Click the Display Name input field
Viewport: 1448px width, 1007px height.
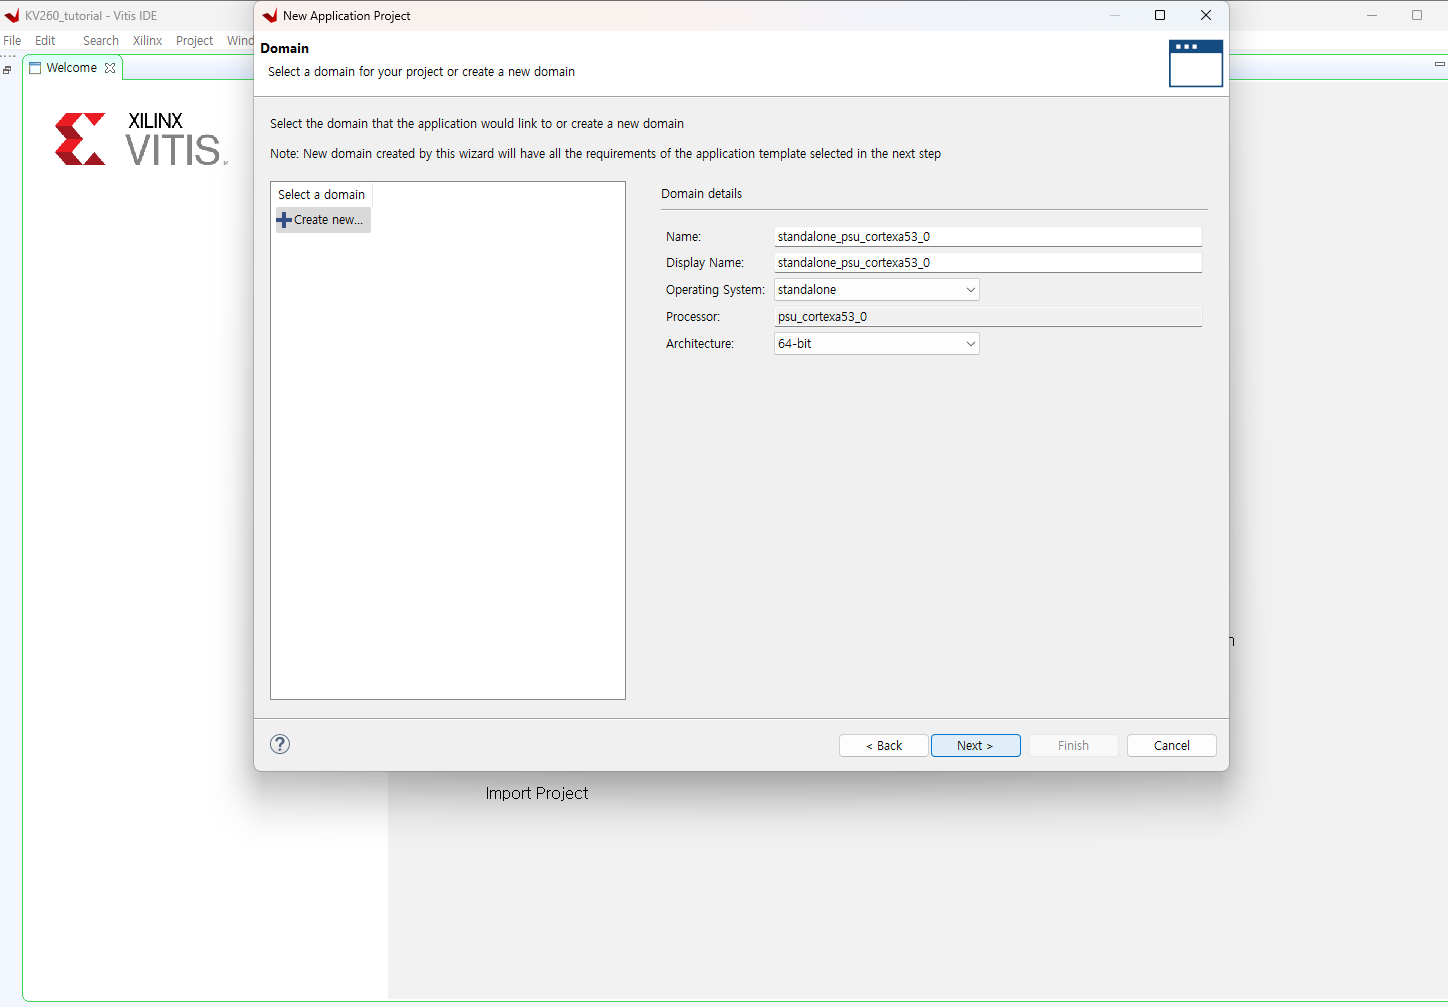click(x=988, y=263)
